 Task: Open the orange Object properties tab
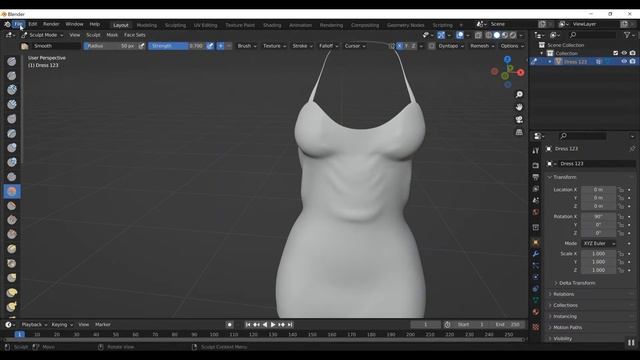click(x=536, y=242)
